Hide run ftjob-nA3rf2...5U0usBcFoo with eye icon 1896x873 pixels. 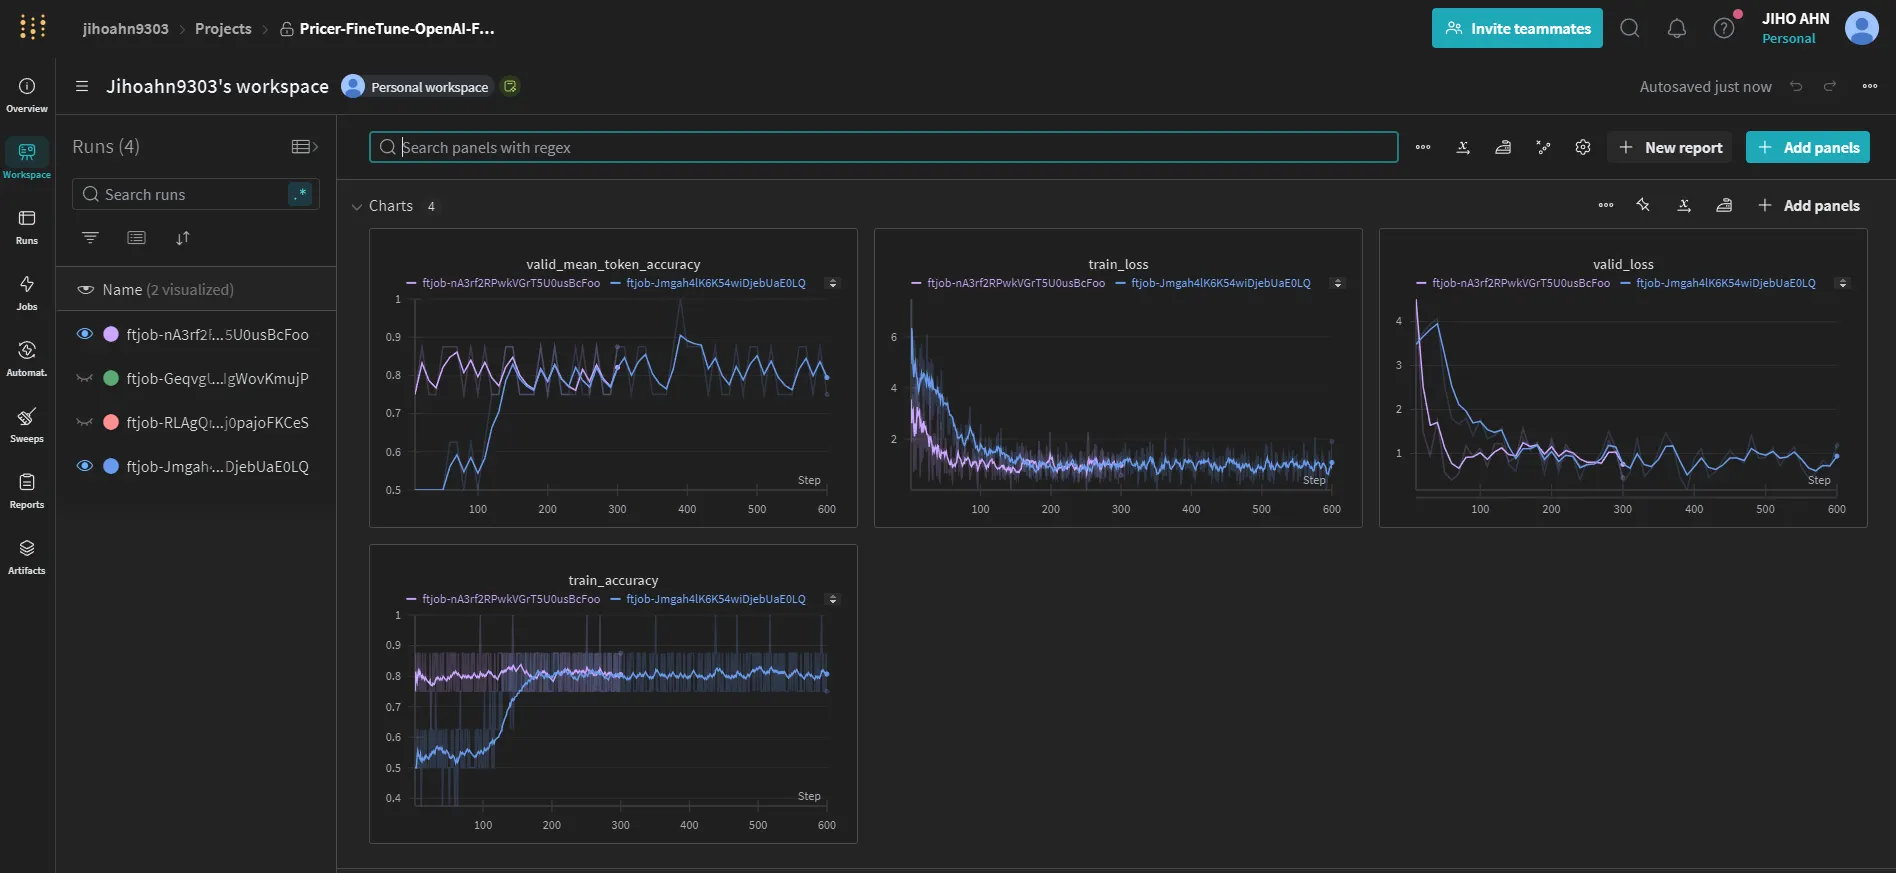tap(85, 334)
